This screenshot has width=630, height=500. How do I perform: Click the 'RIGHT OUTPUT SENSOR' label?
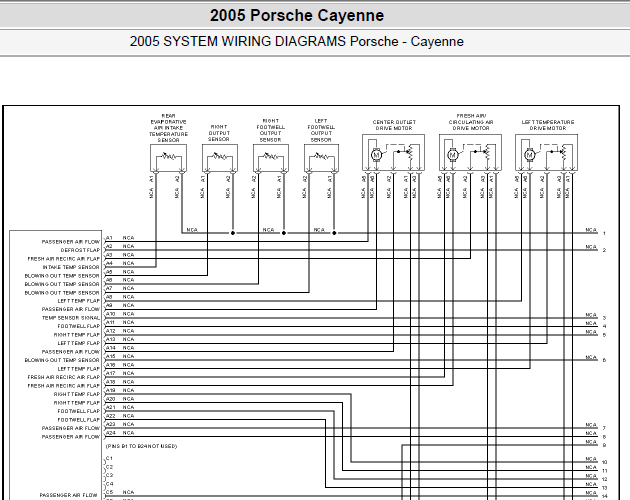(x=219, y=133)
